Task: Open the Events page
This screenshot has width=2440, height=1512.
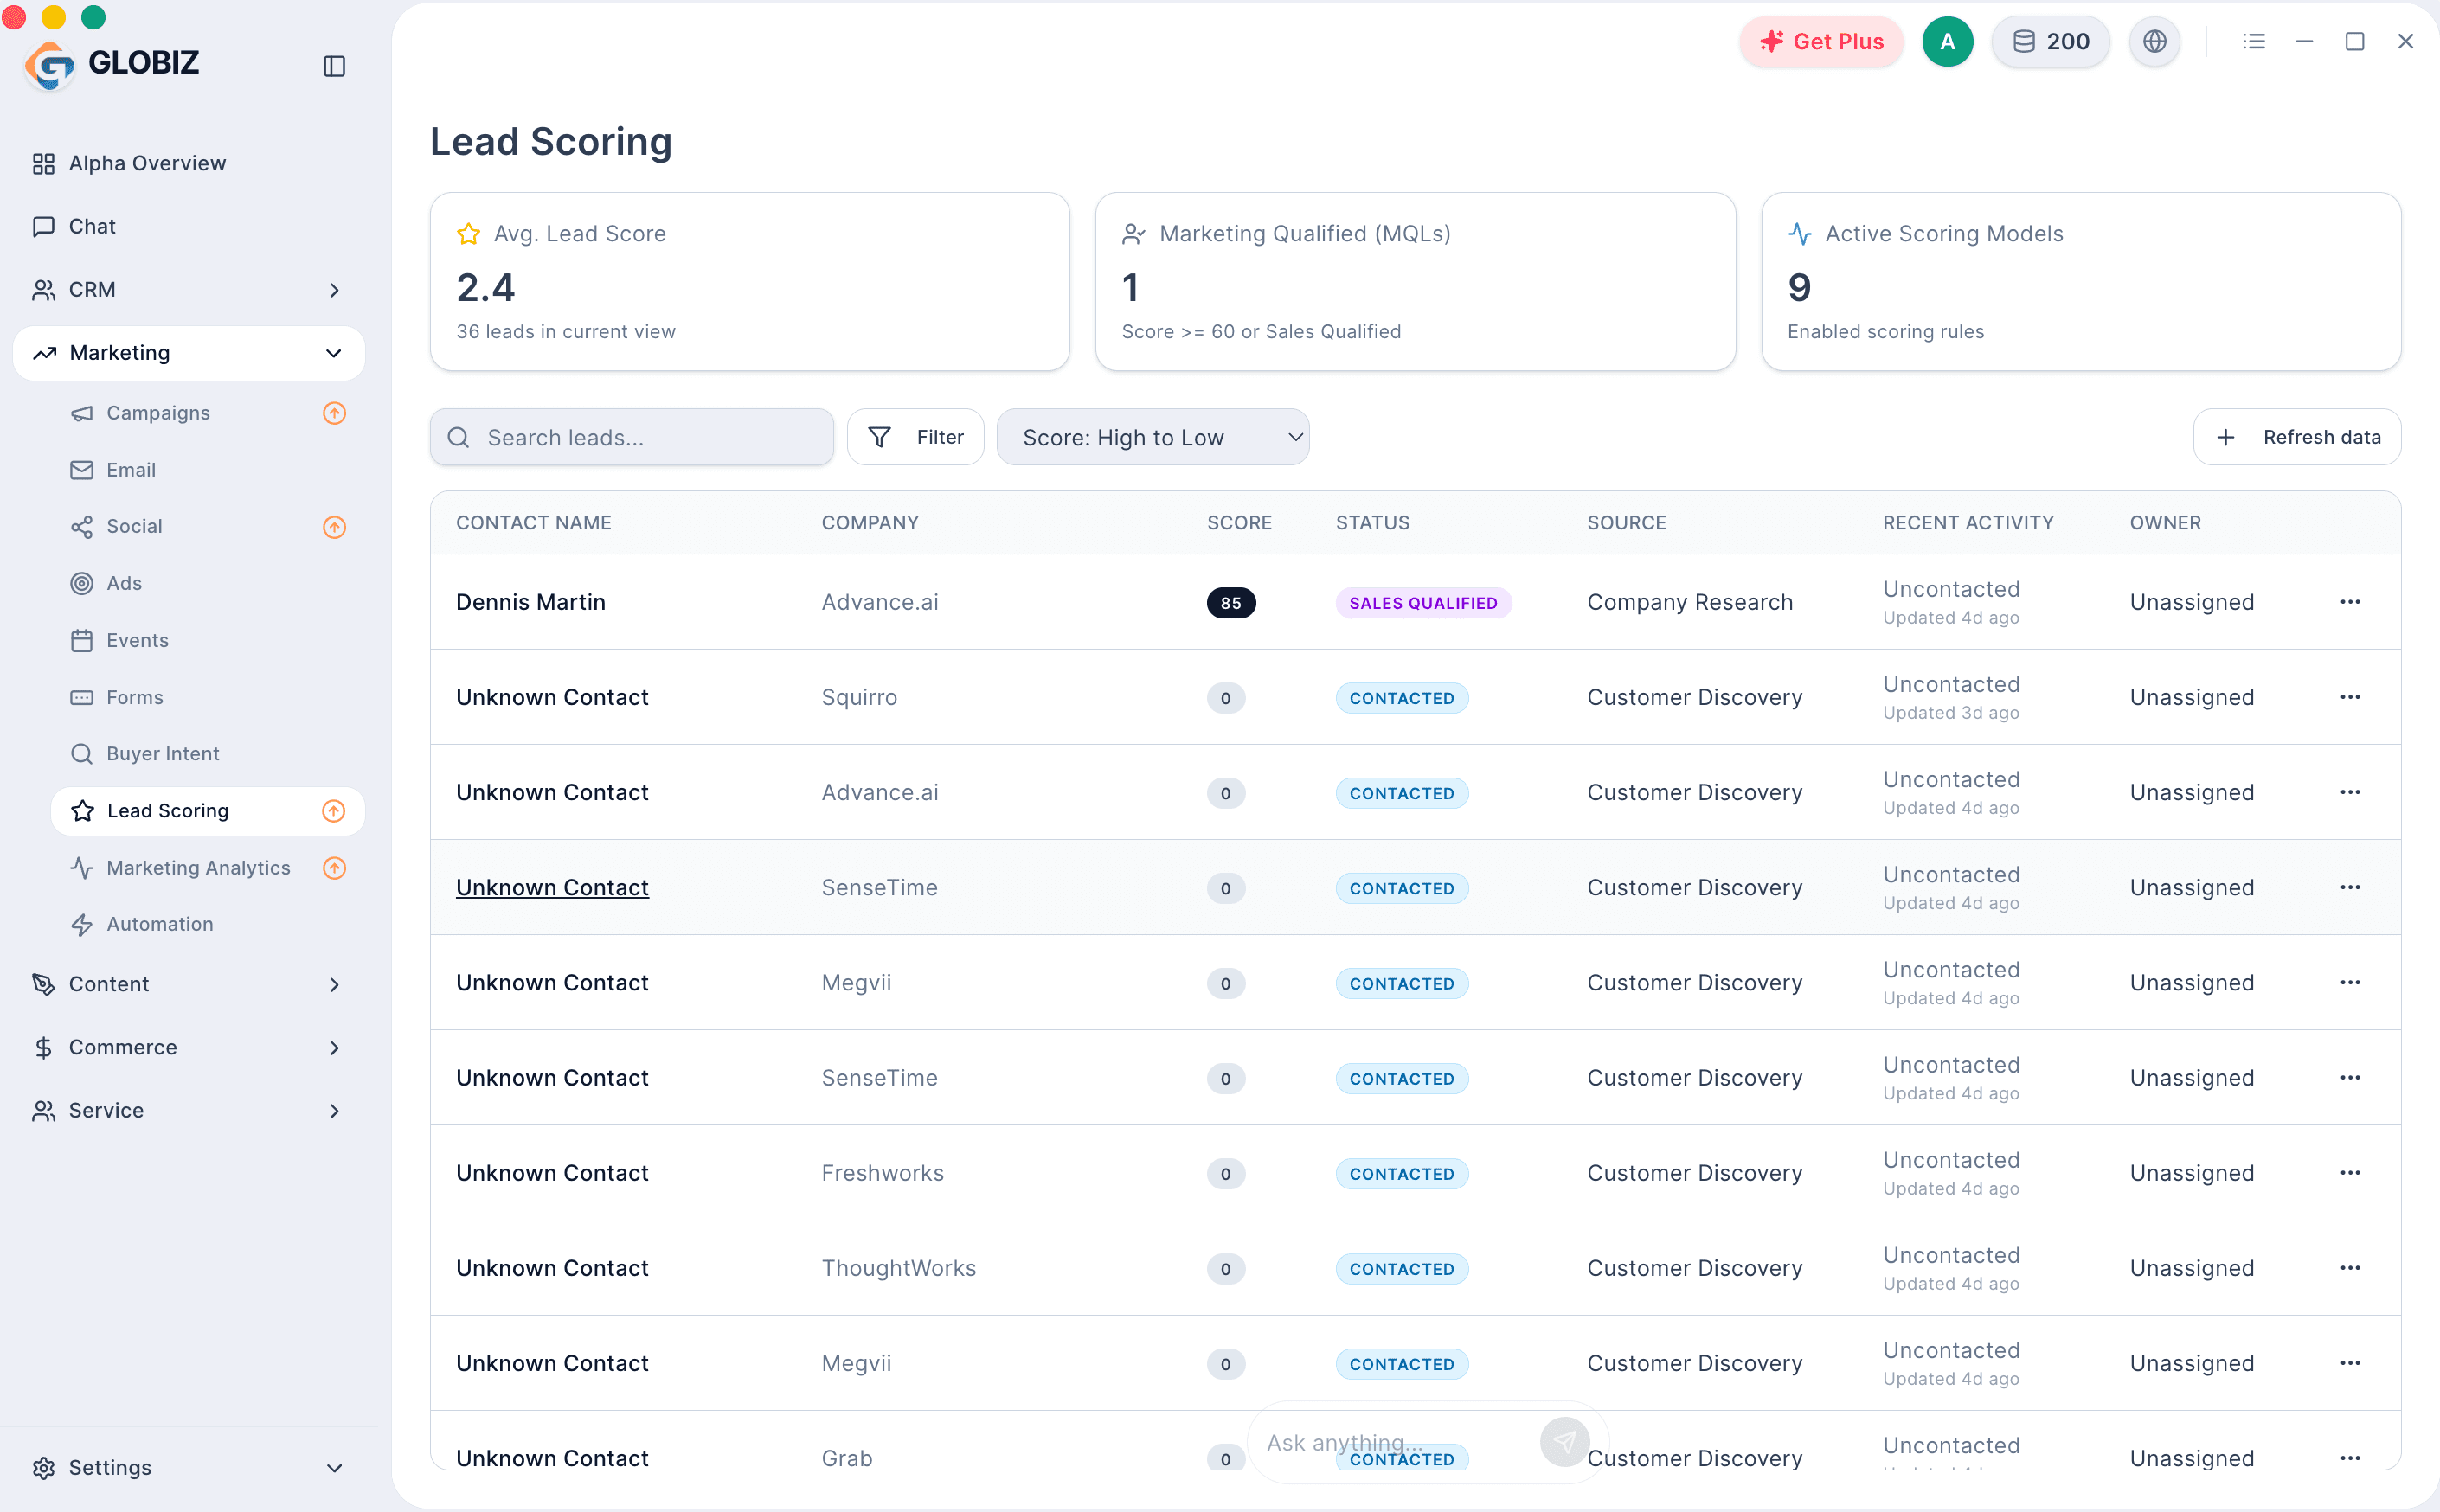Action: click(x=137, y=640)
